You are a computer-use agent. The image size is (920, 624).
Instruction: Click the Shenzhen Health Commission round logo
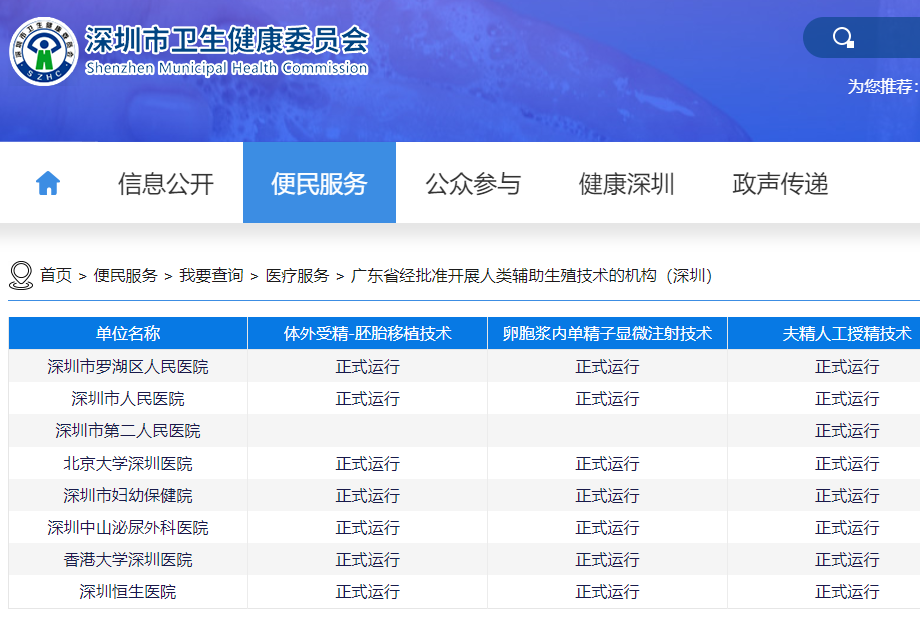tap(44, 52)
